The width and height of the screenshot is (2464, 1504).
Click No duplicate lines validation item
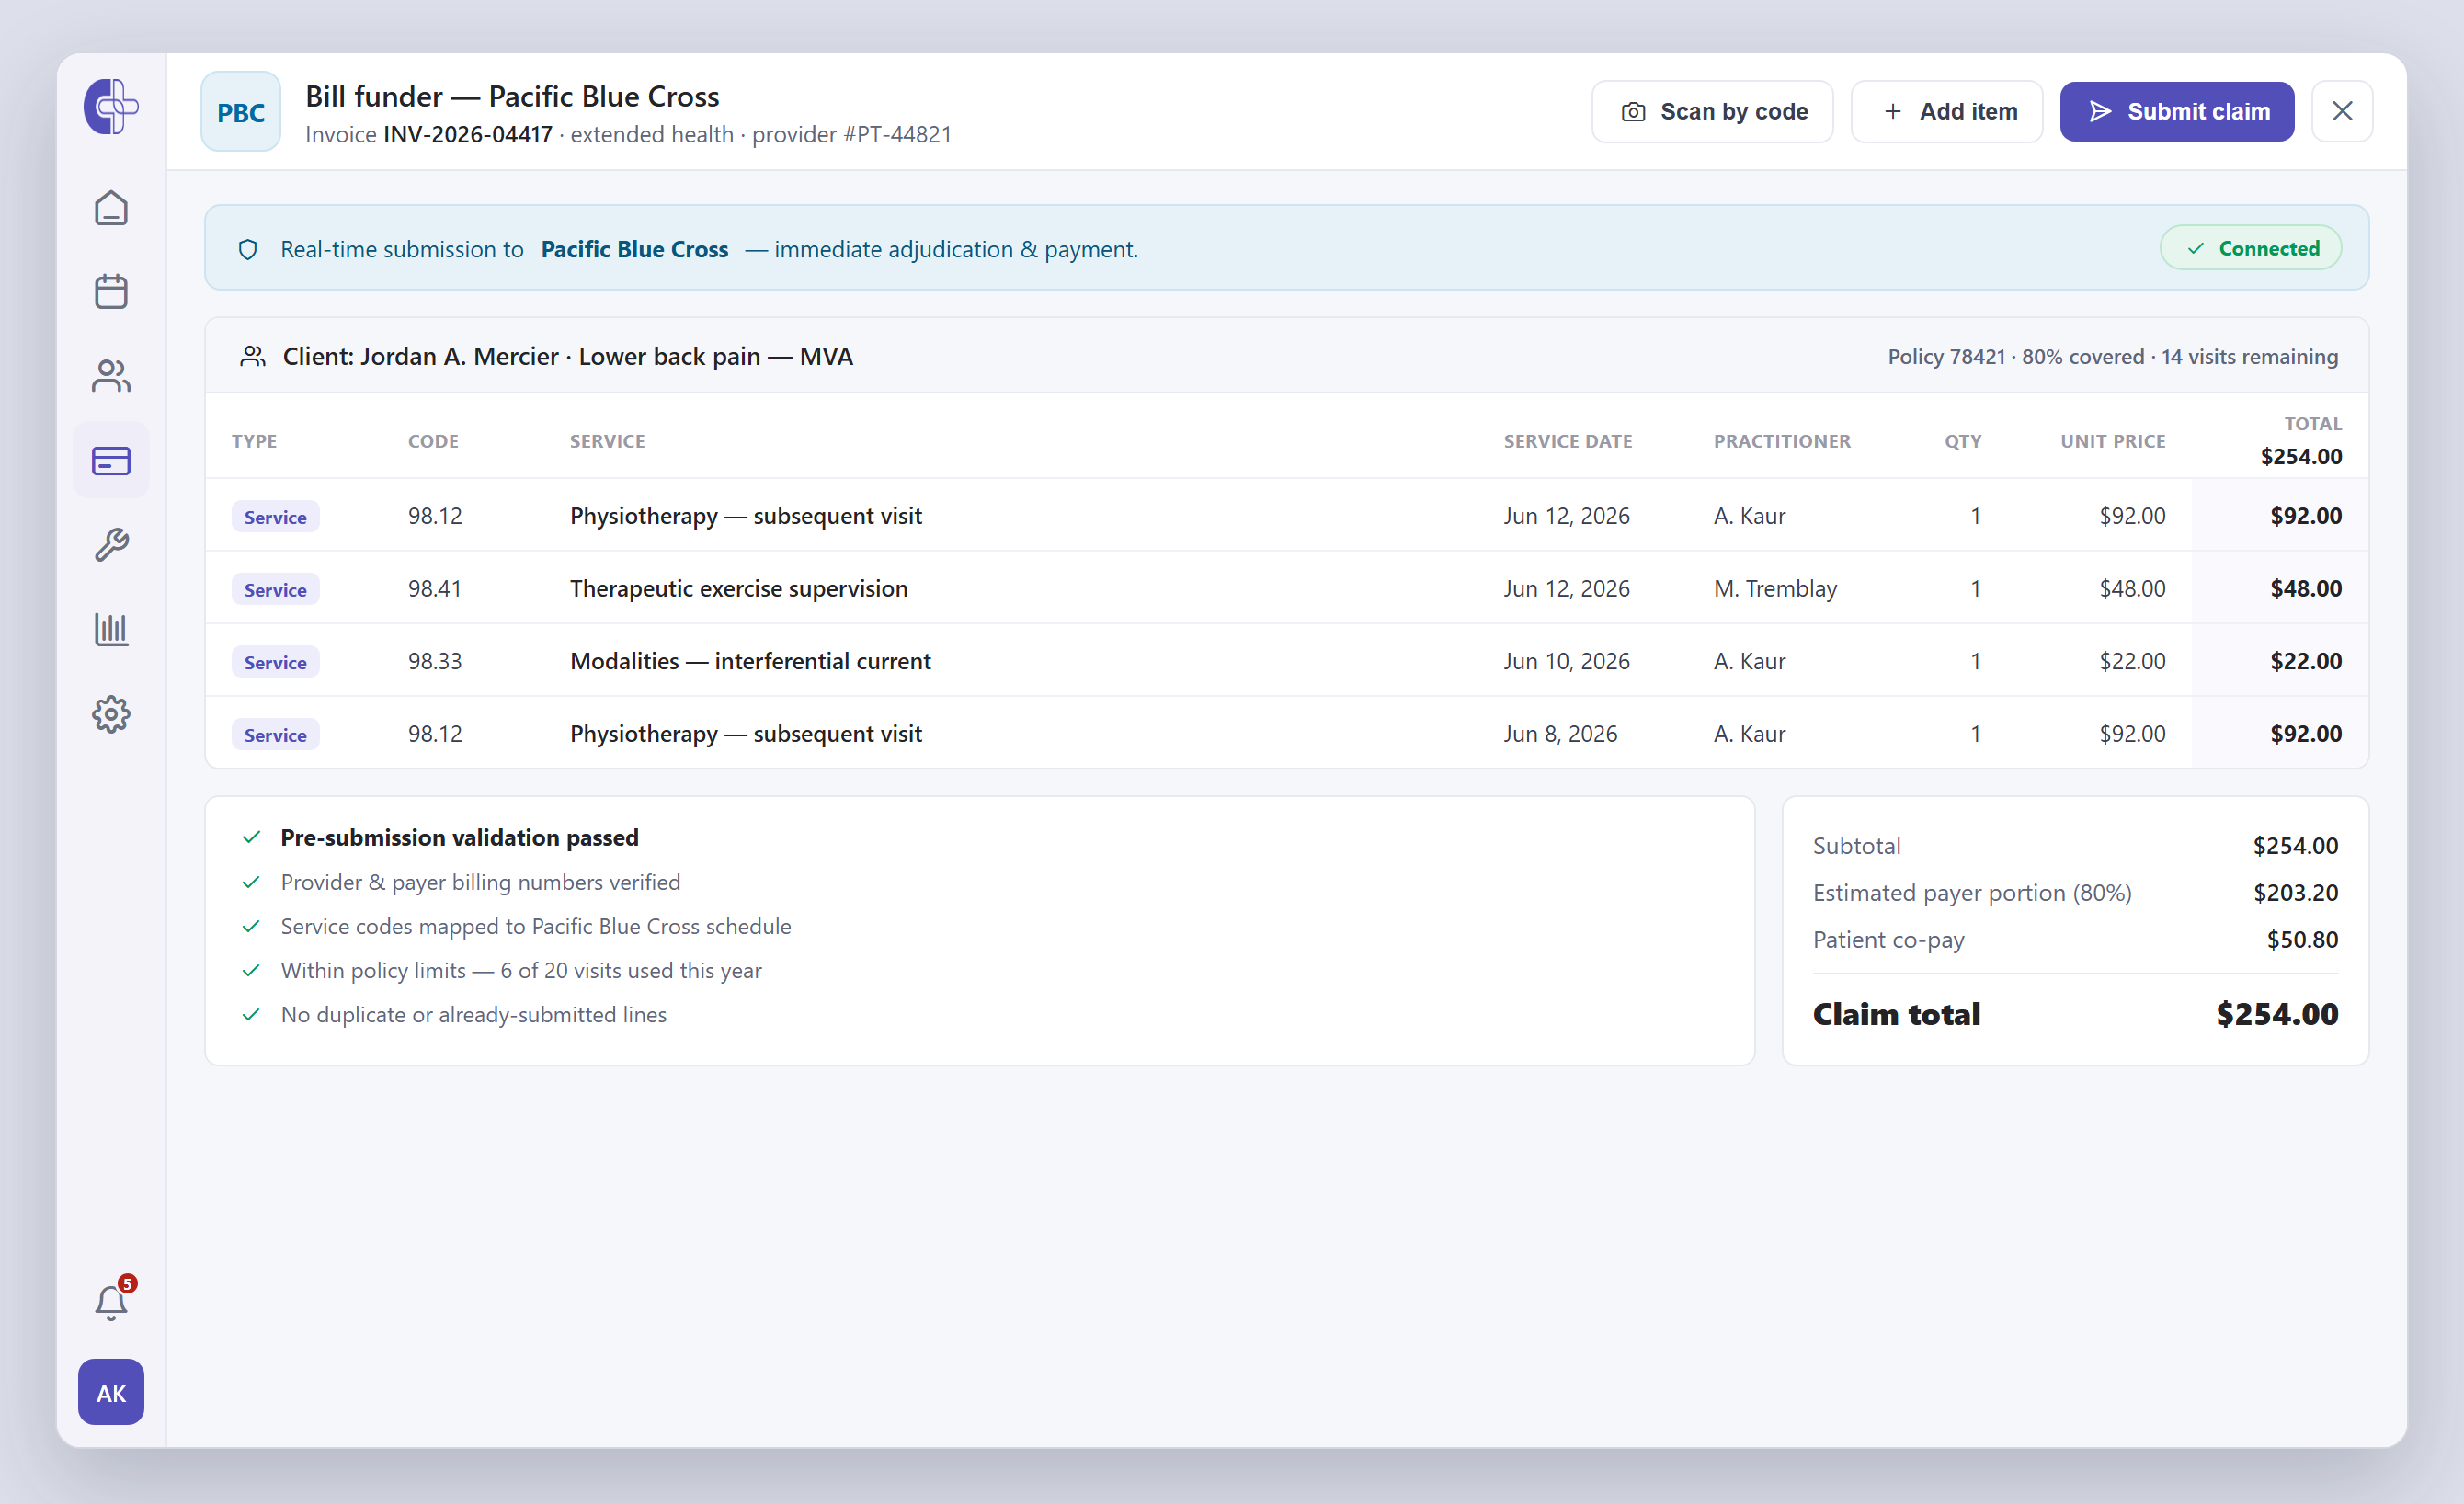coord(474,1014)
